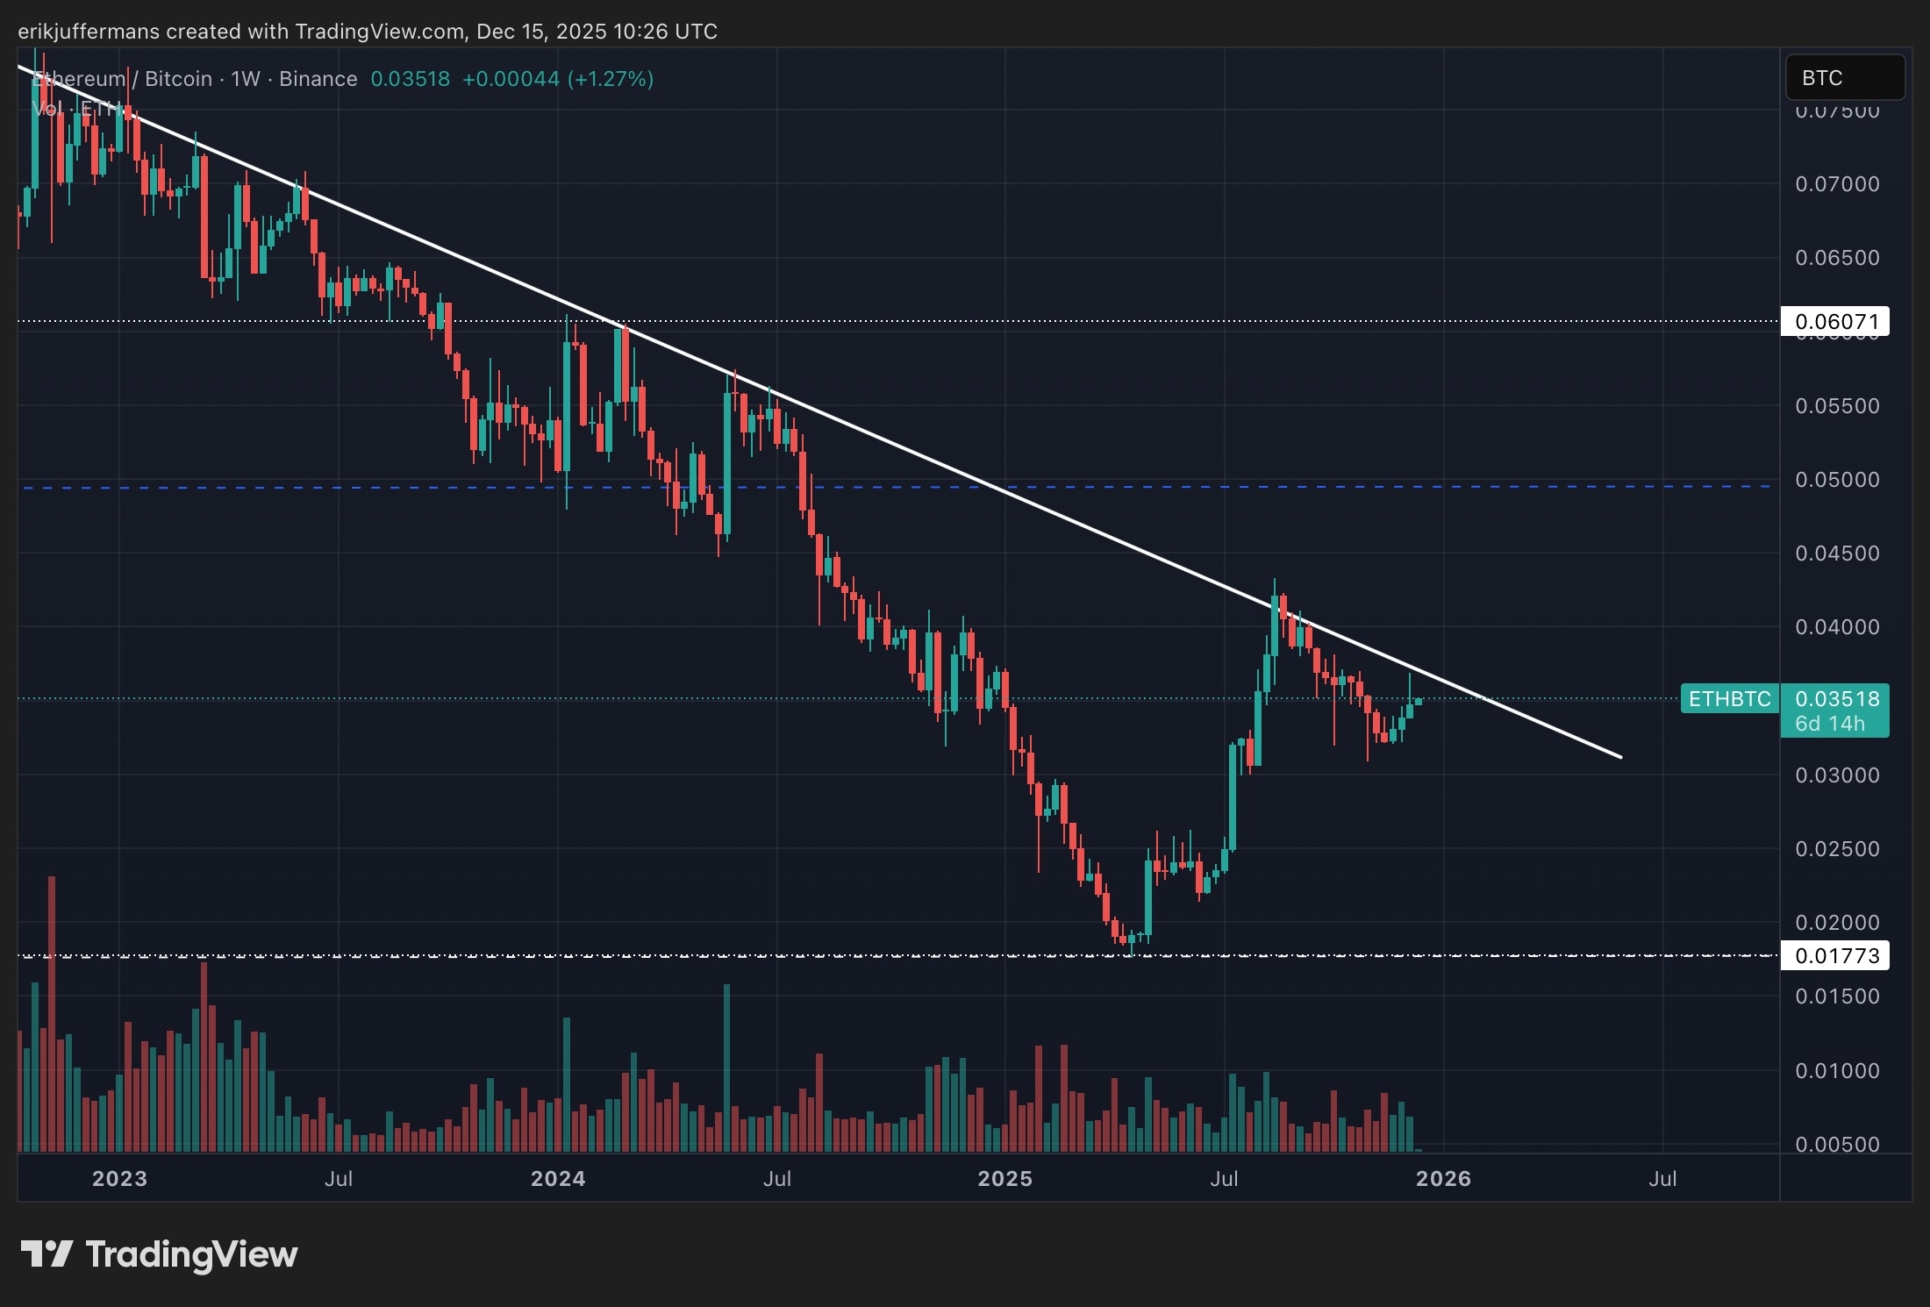1930x1307 pixels.
Task: Click the 0.03000 label on price scale
Action: tap(1836, 775)
